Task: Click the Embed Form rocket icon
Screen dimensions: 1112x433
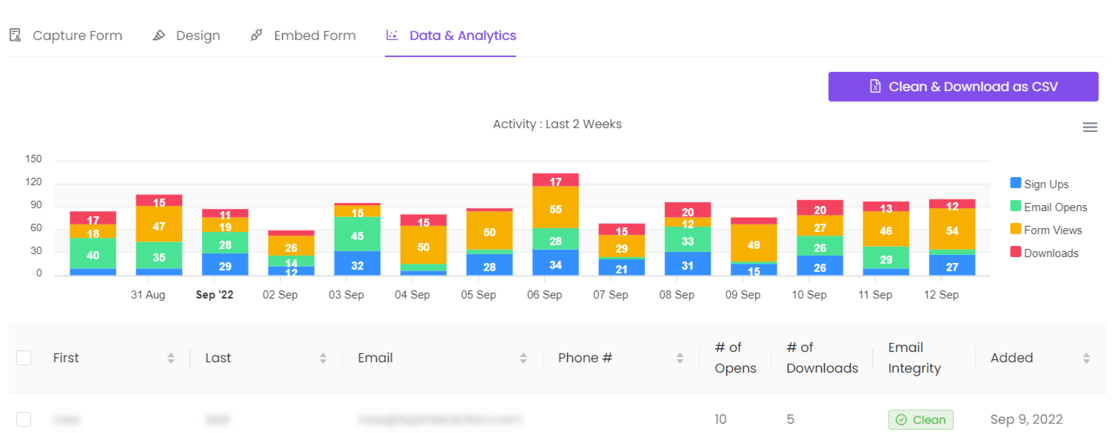Action: [257, 35]
